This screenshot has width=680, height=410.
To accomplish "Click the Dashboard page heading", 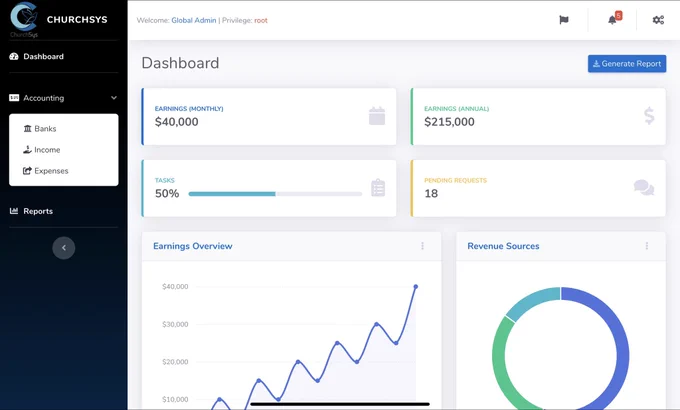I will click(180, 63).
